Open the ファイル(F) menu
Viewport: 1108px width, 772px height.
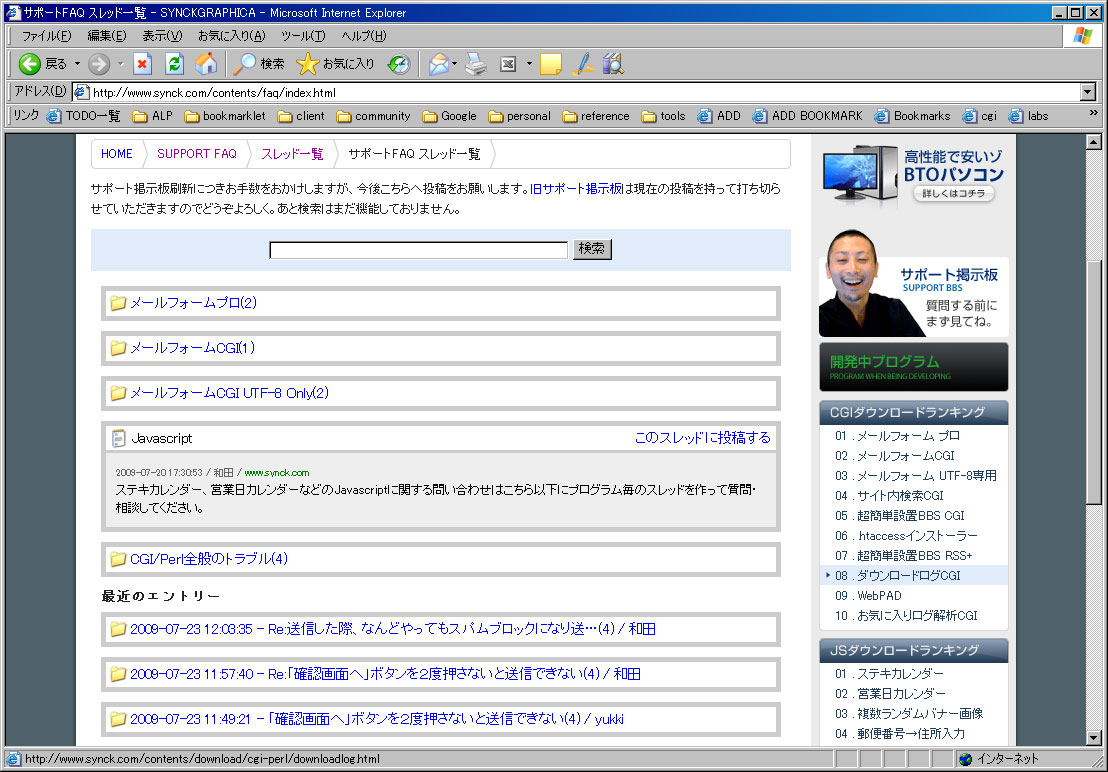click(x=47, y=36)
